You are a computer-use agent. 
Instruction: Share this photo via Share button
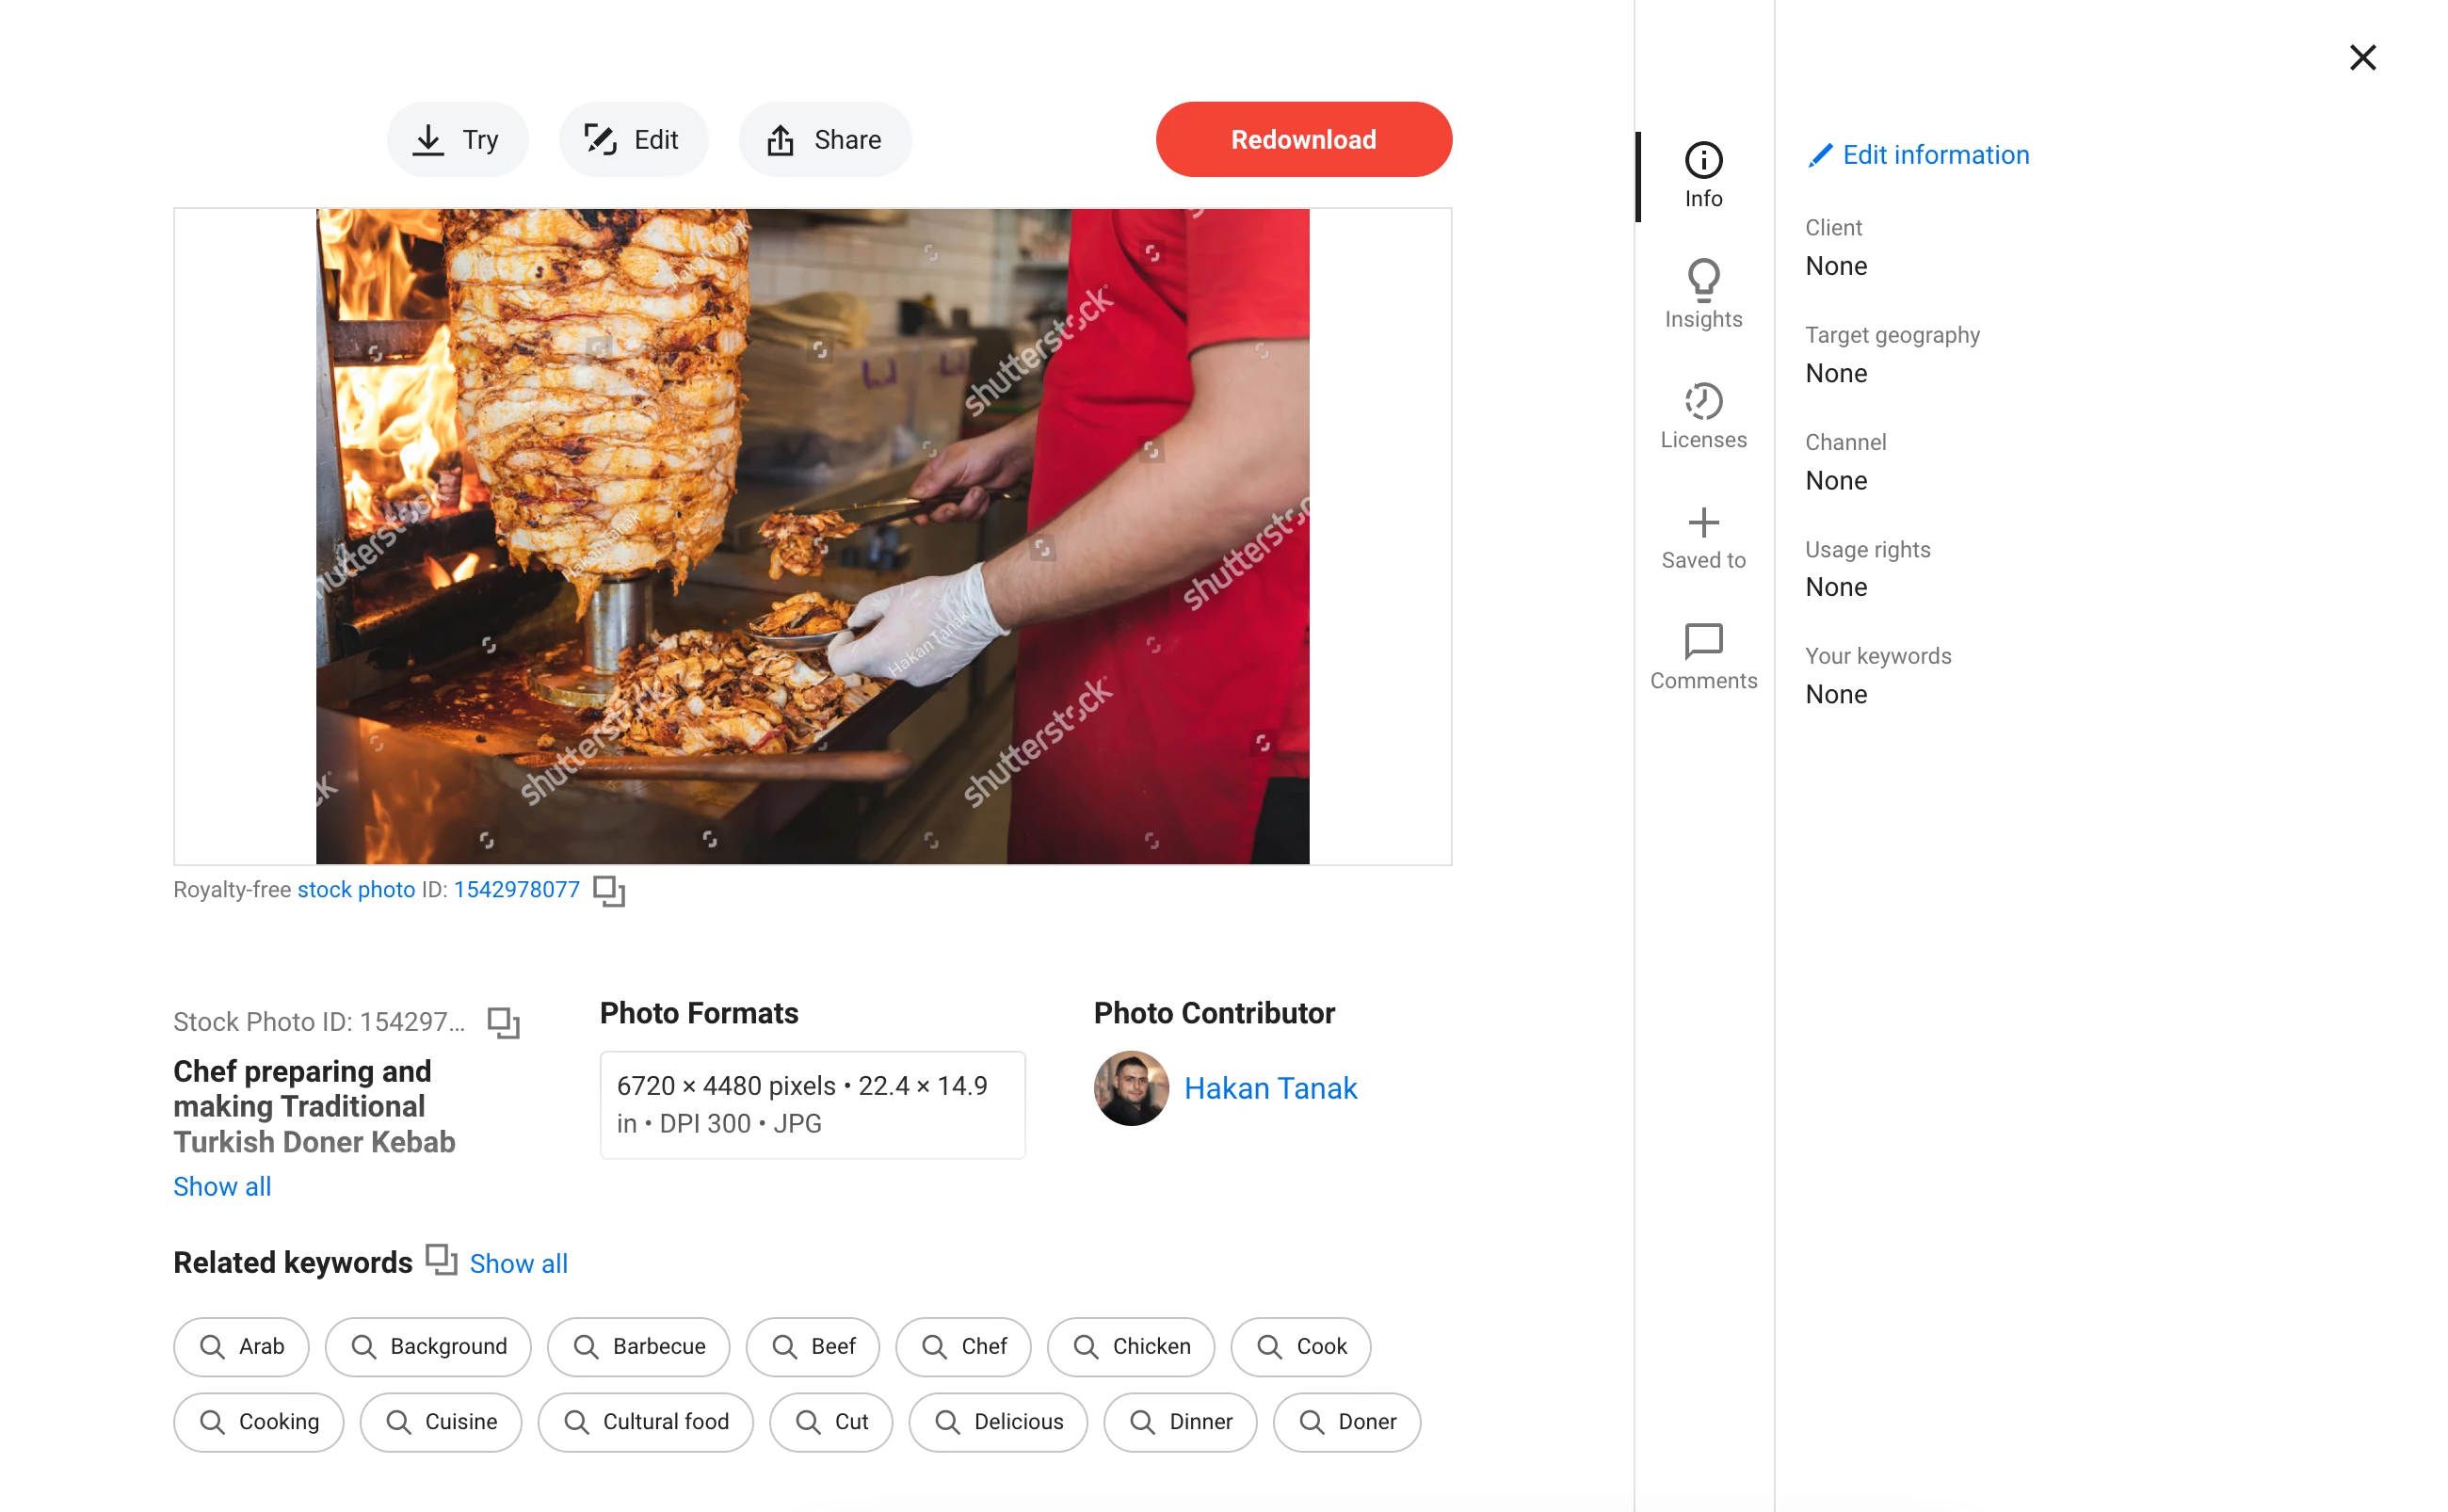pyautogui.click(x=824, y=139)
